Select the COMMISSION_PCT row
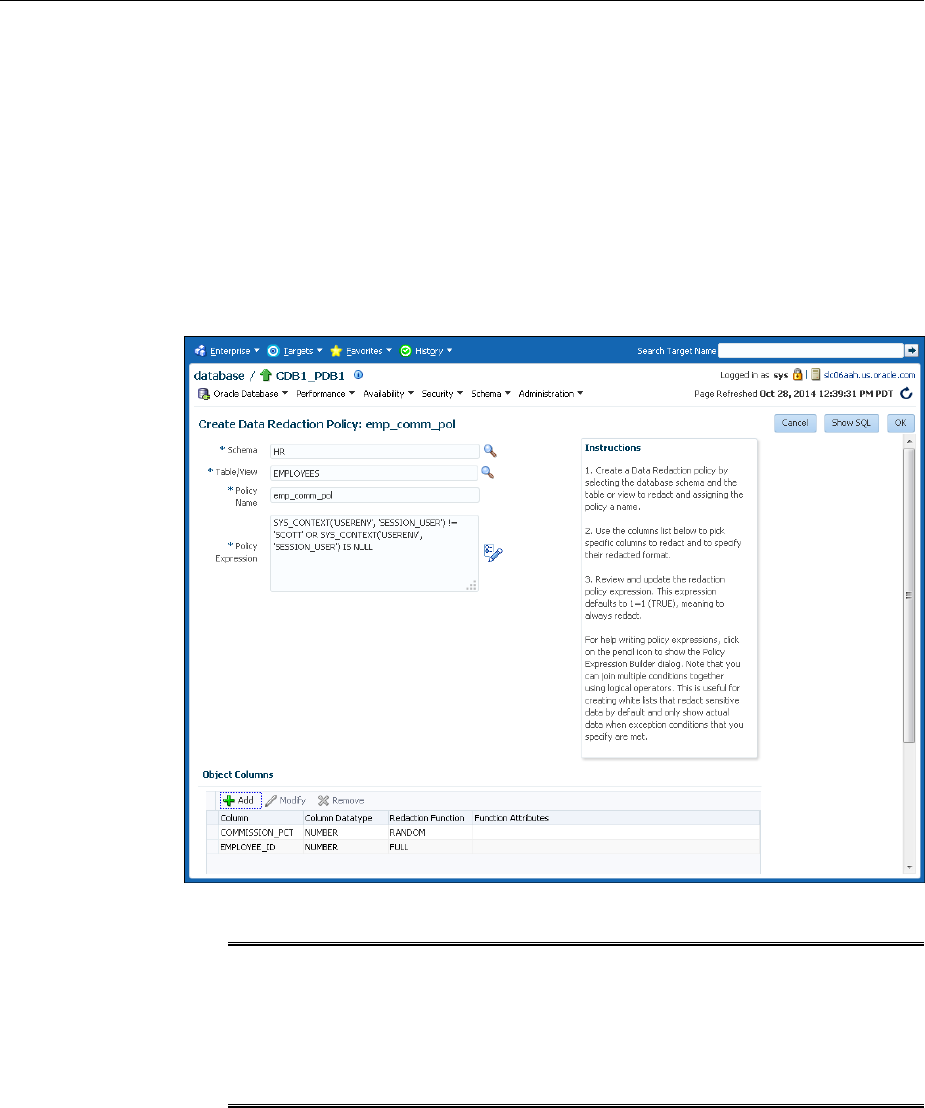 coord(483,832)
